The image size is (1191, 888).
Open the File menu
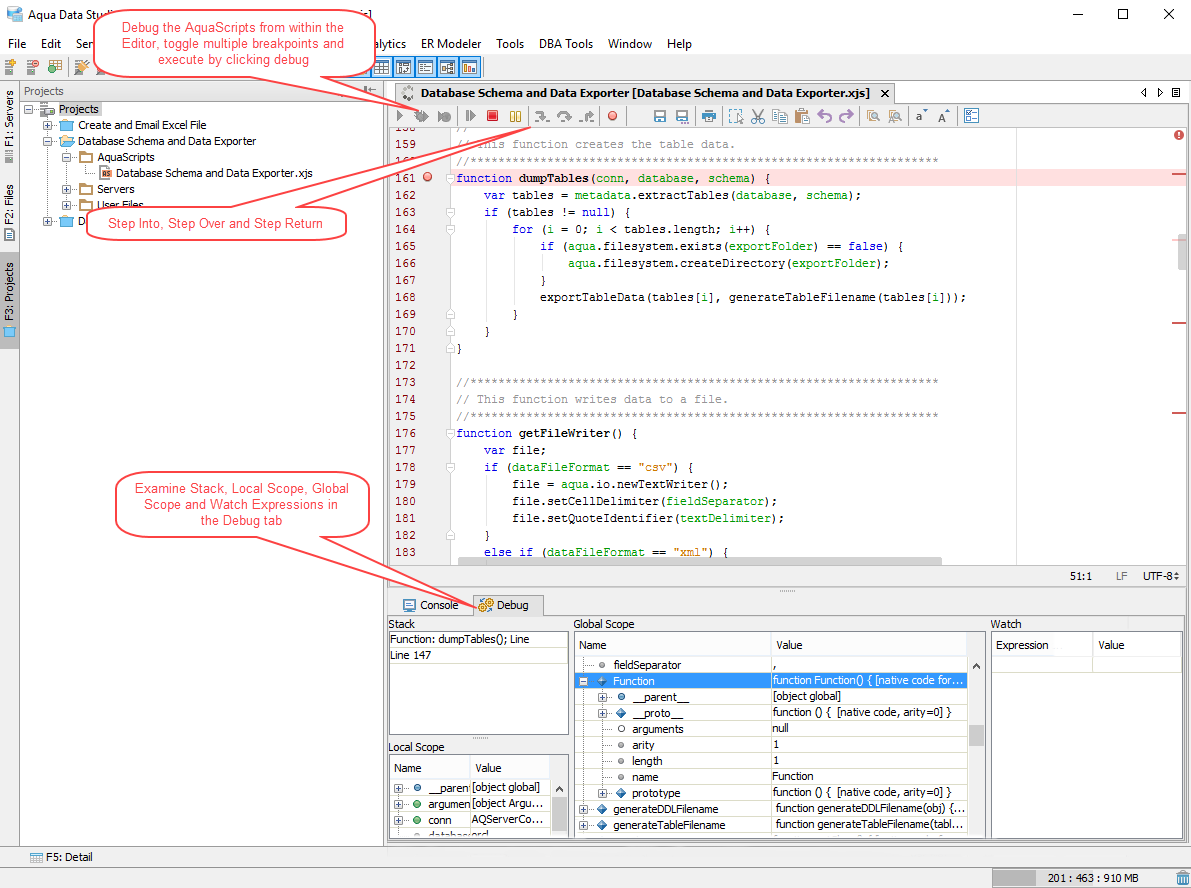click(17, 44)
